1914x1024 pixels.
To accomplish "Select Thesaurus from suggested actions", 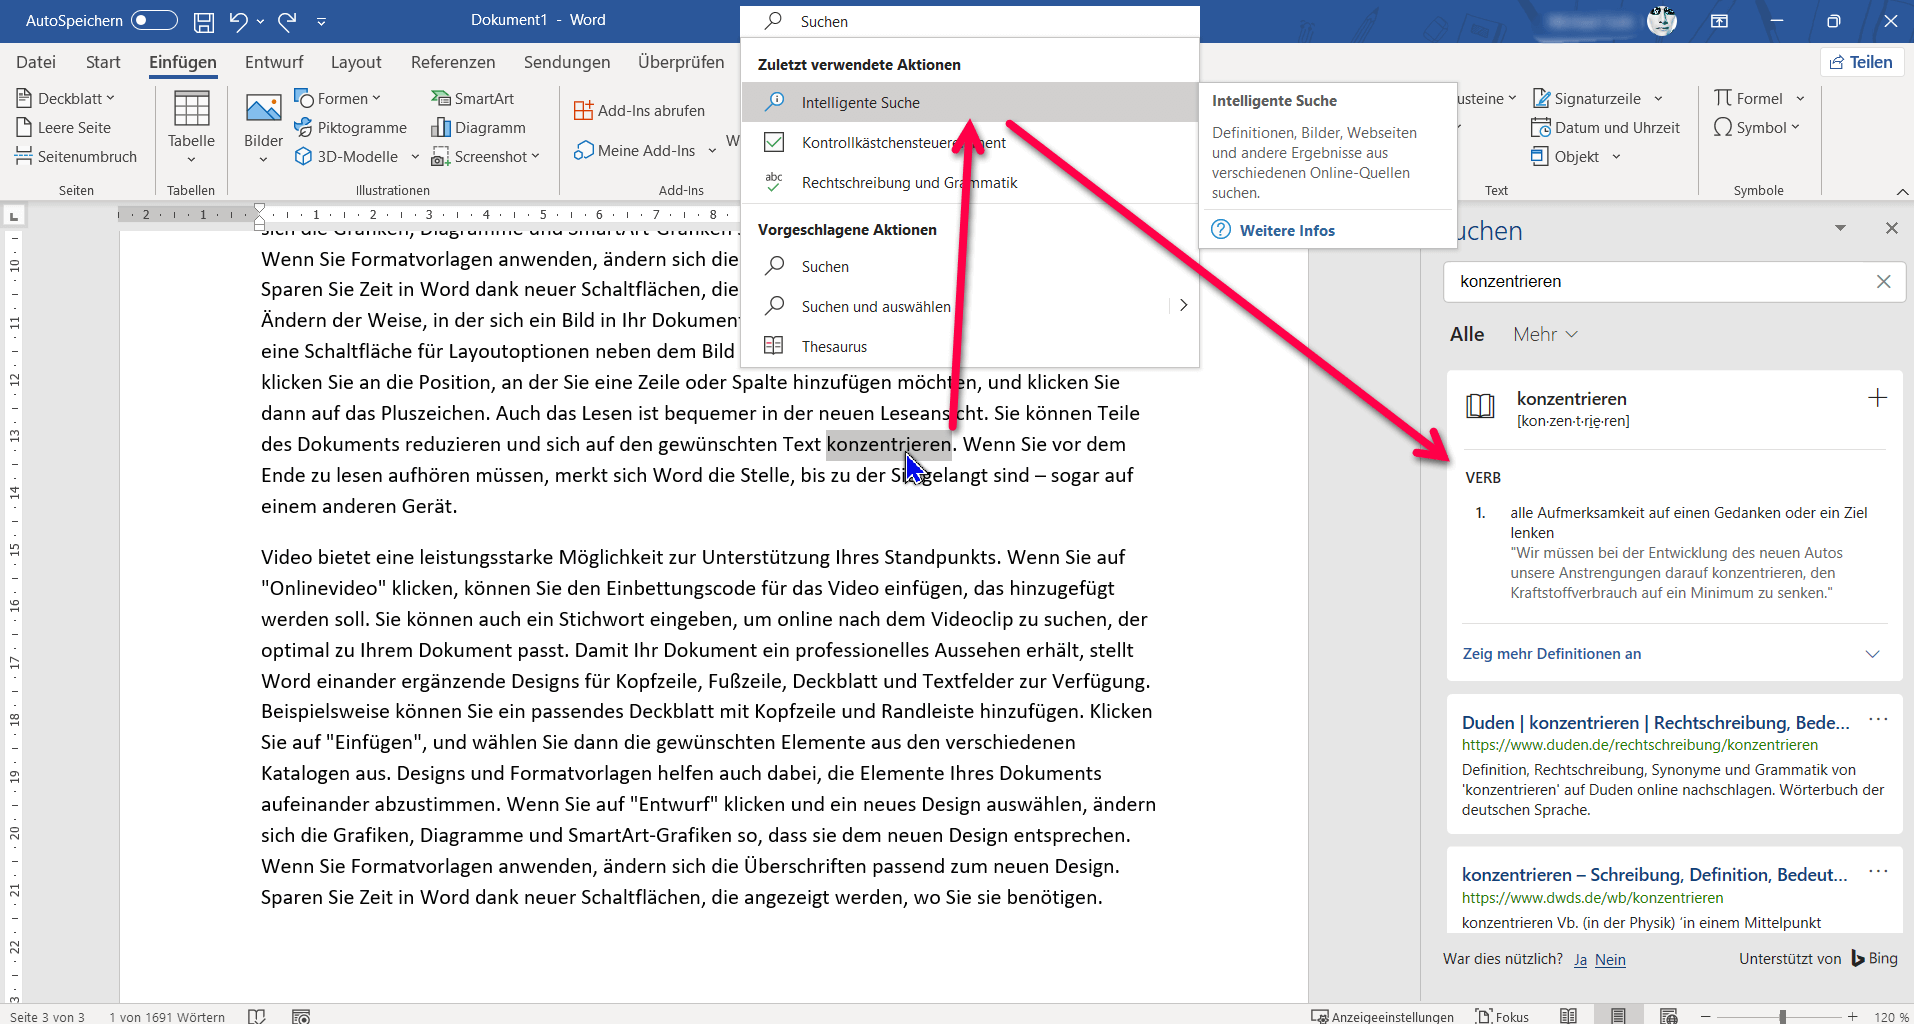I will click(970, 346).
